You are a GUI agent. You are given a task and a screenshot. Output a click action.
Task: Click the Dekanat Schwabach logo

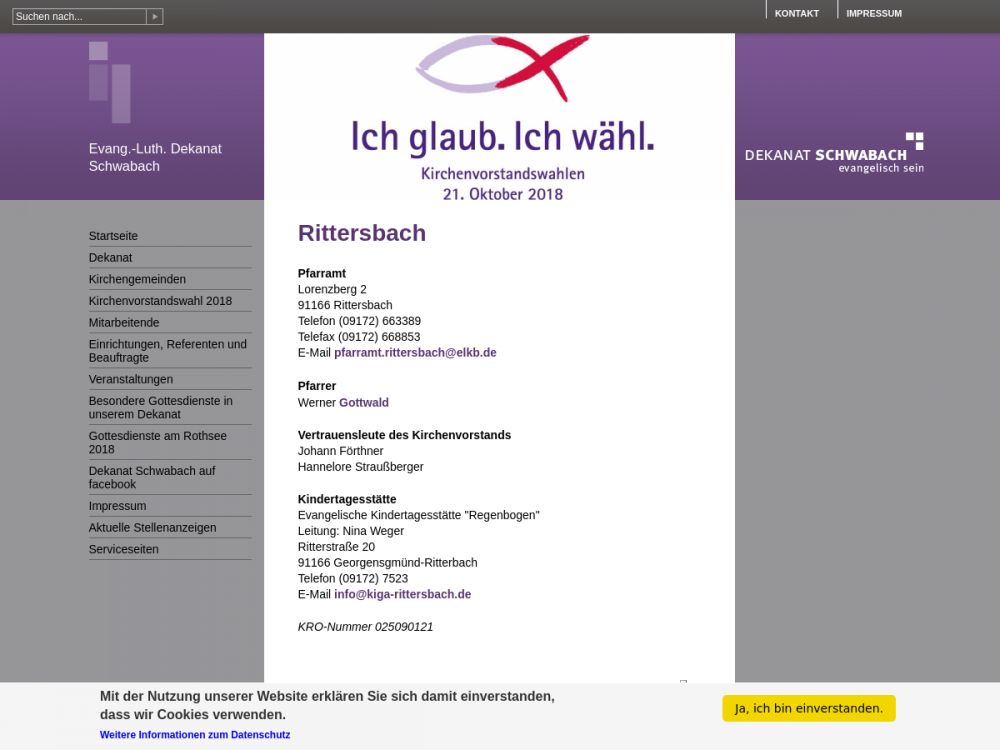(x=834, y=153)
